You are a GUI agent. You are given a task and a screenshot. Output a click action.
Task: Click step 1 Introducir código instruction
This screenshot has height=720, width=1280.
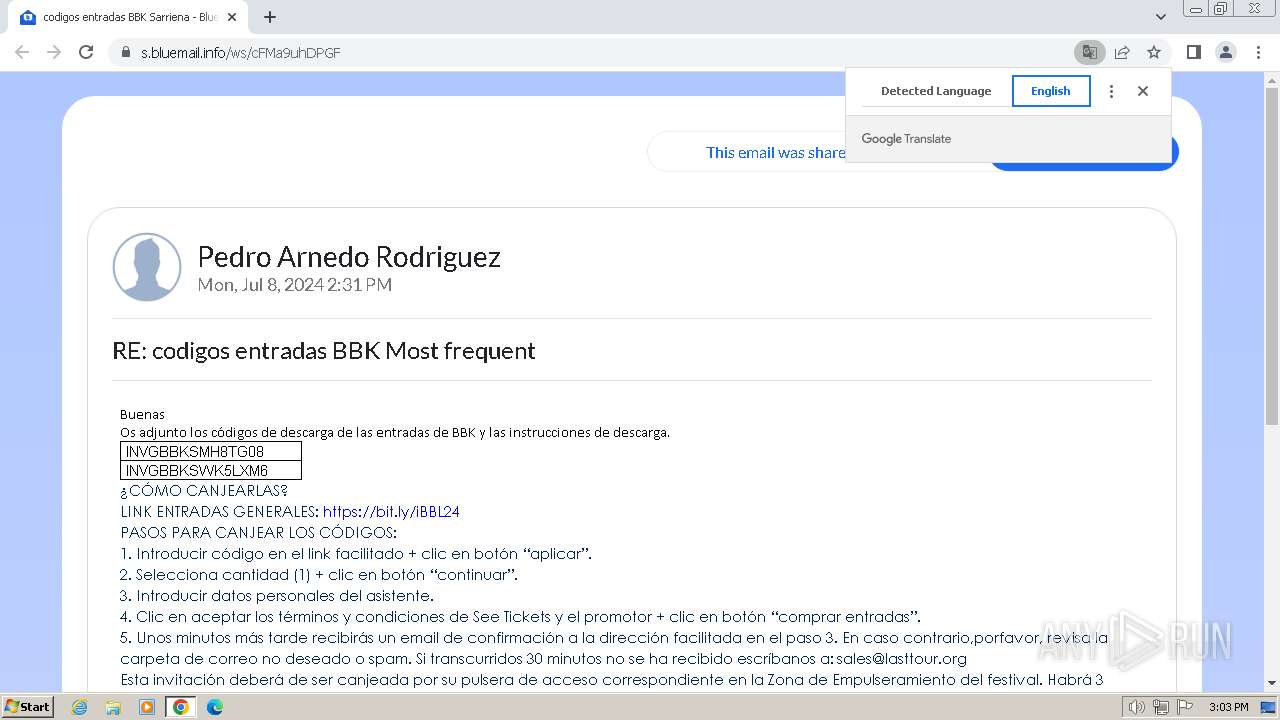click(356, 554)
